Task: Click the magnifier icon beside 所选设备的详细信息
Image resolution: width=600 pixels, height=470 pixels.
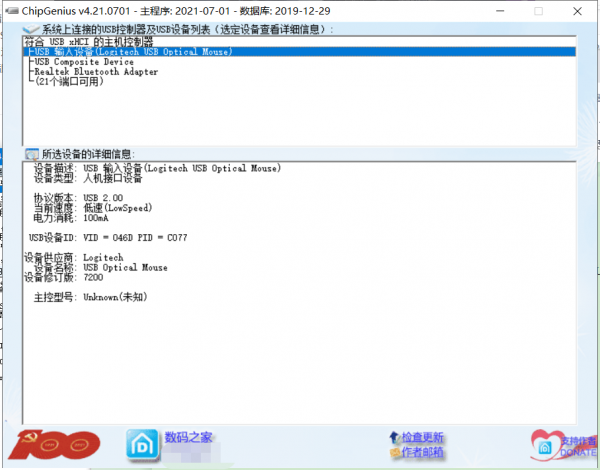Action: [32, 154]
